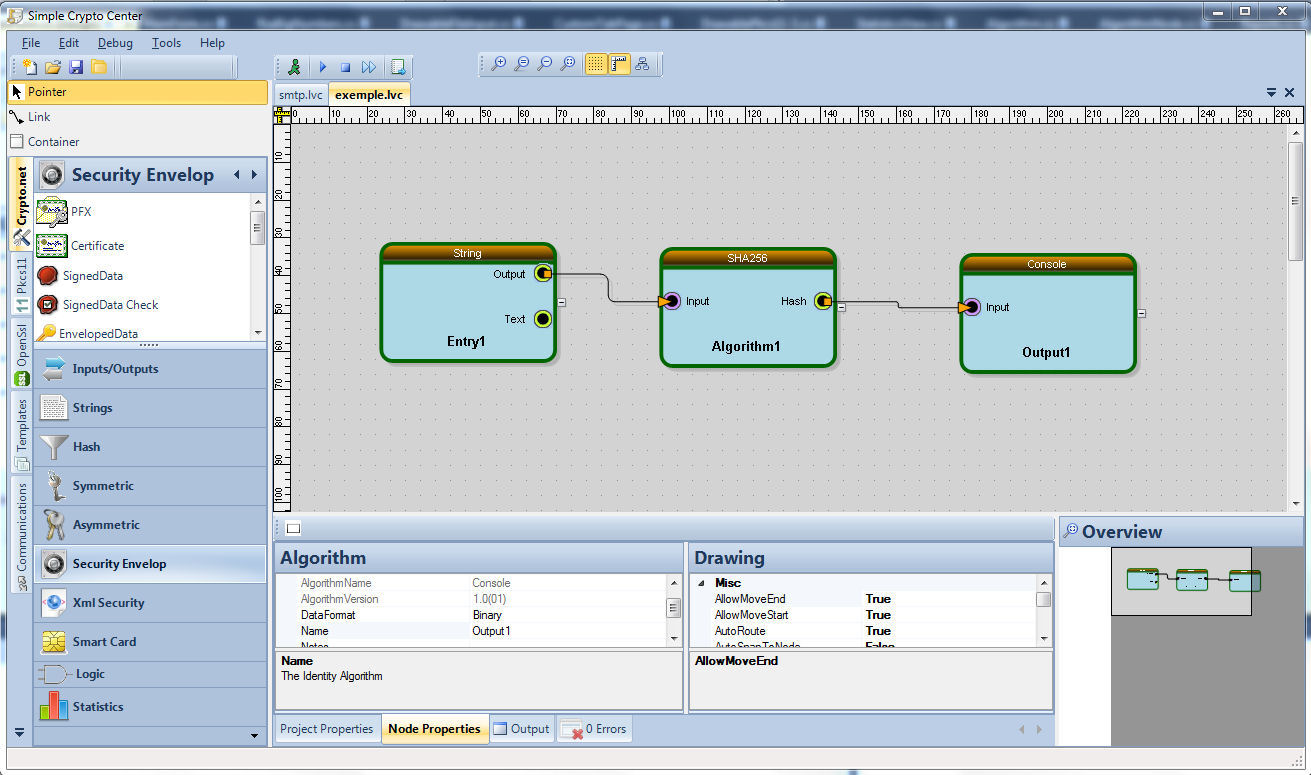The width and height of the screenshot is (1311, 775).
Task: Open the Tools menu
Action: pos(166,43)
